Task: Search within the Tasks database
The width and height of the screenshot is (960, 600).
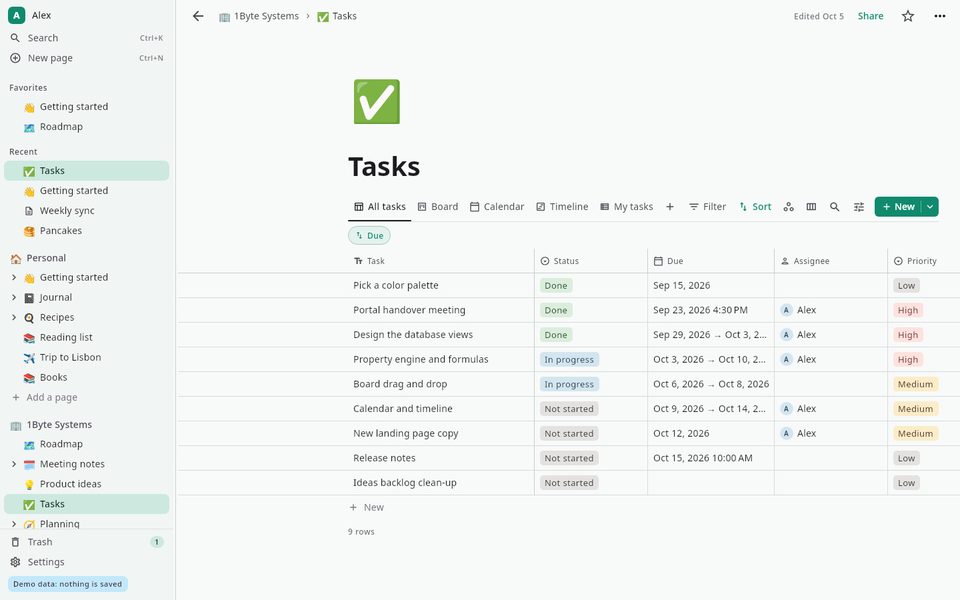Action: tap(834, 207)
